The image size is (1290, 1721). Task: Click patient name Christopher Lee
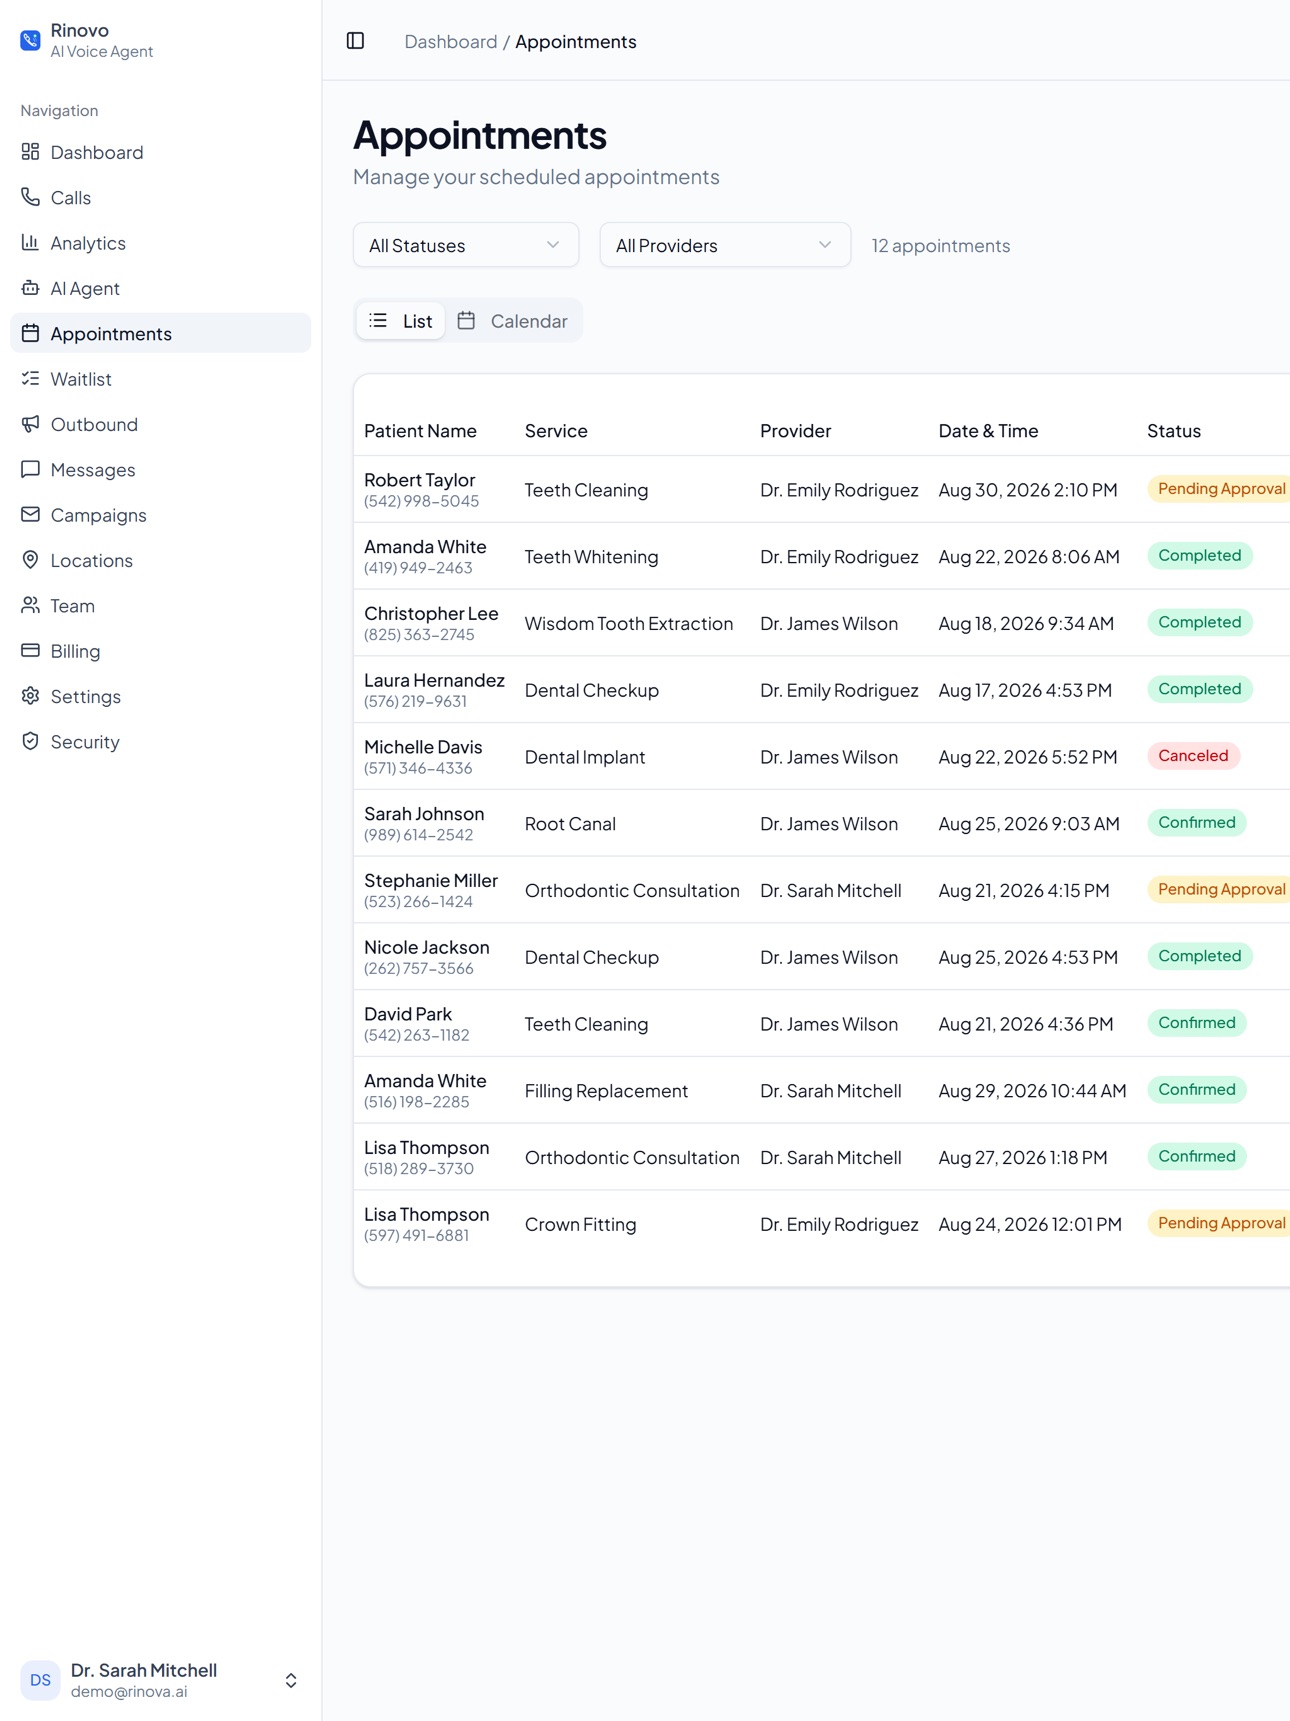(431, 613)
